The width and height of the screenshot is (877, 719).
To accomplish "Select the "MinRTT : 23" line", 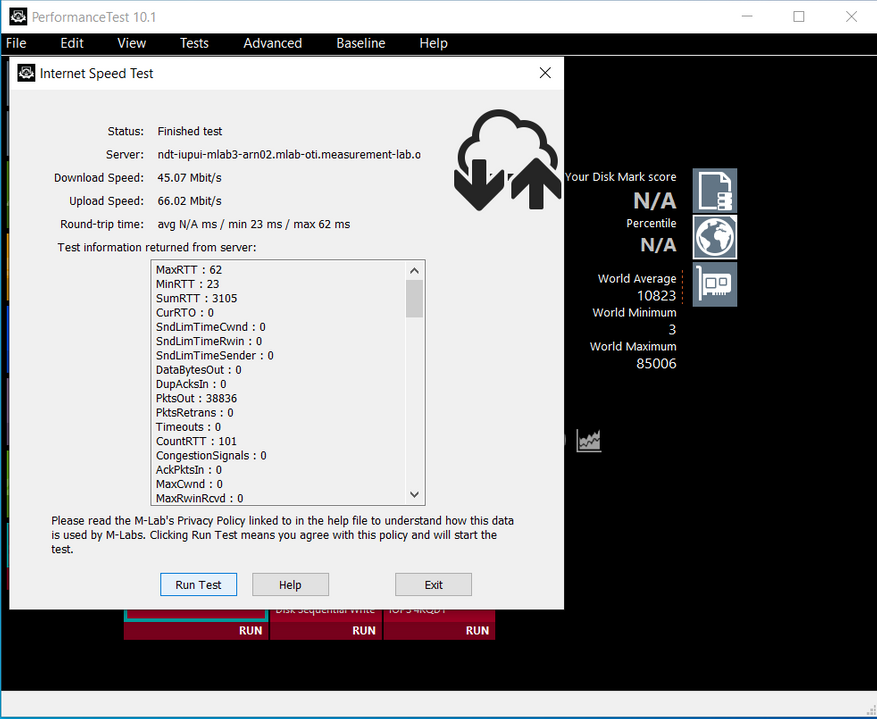I will [x=187, y=284].
